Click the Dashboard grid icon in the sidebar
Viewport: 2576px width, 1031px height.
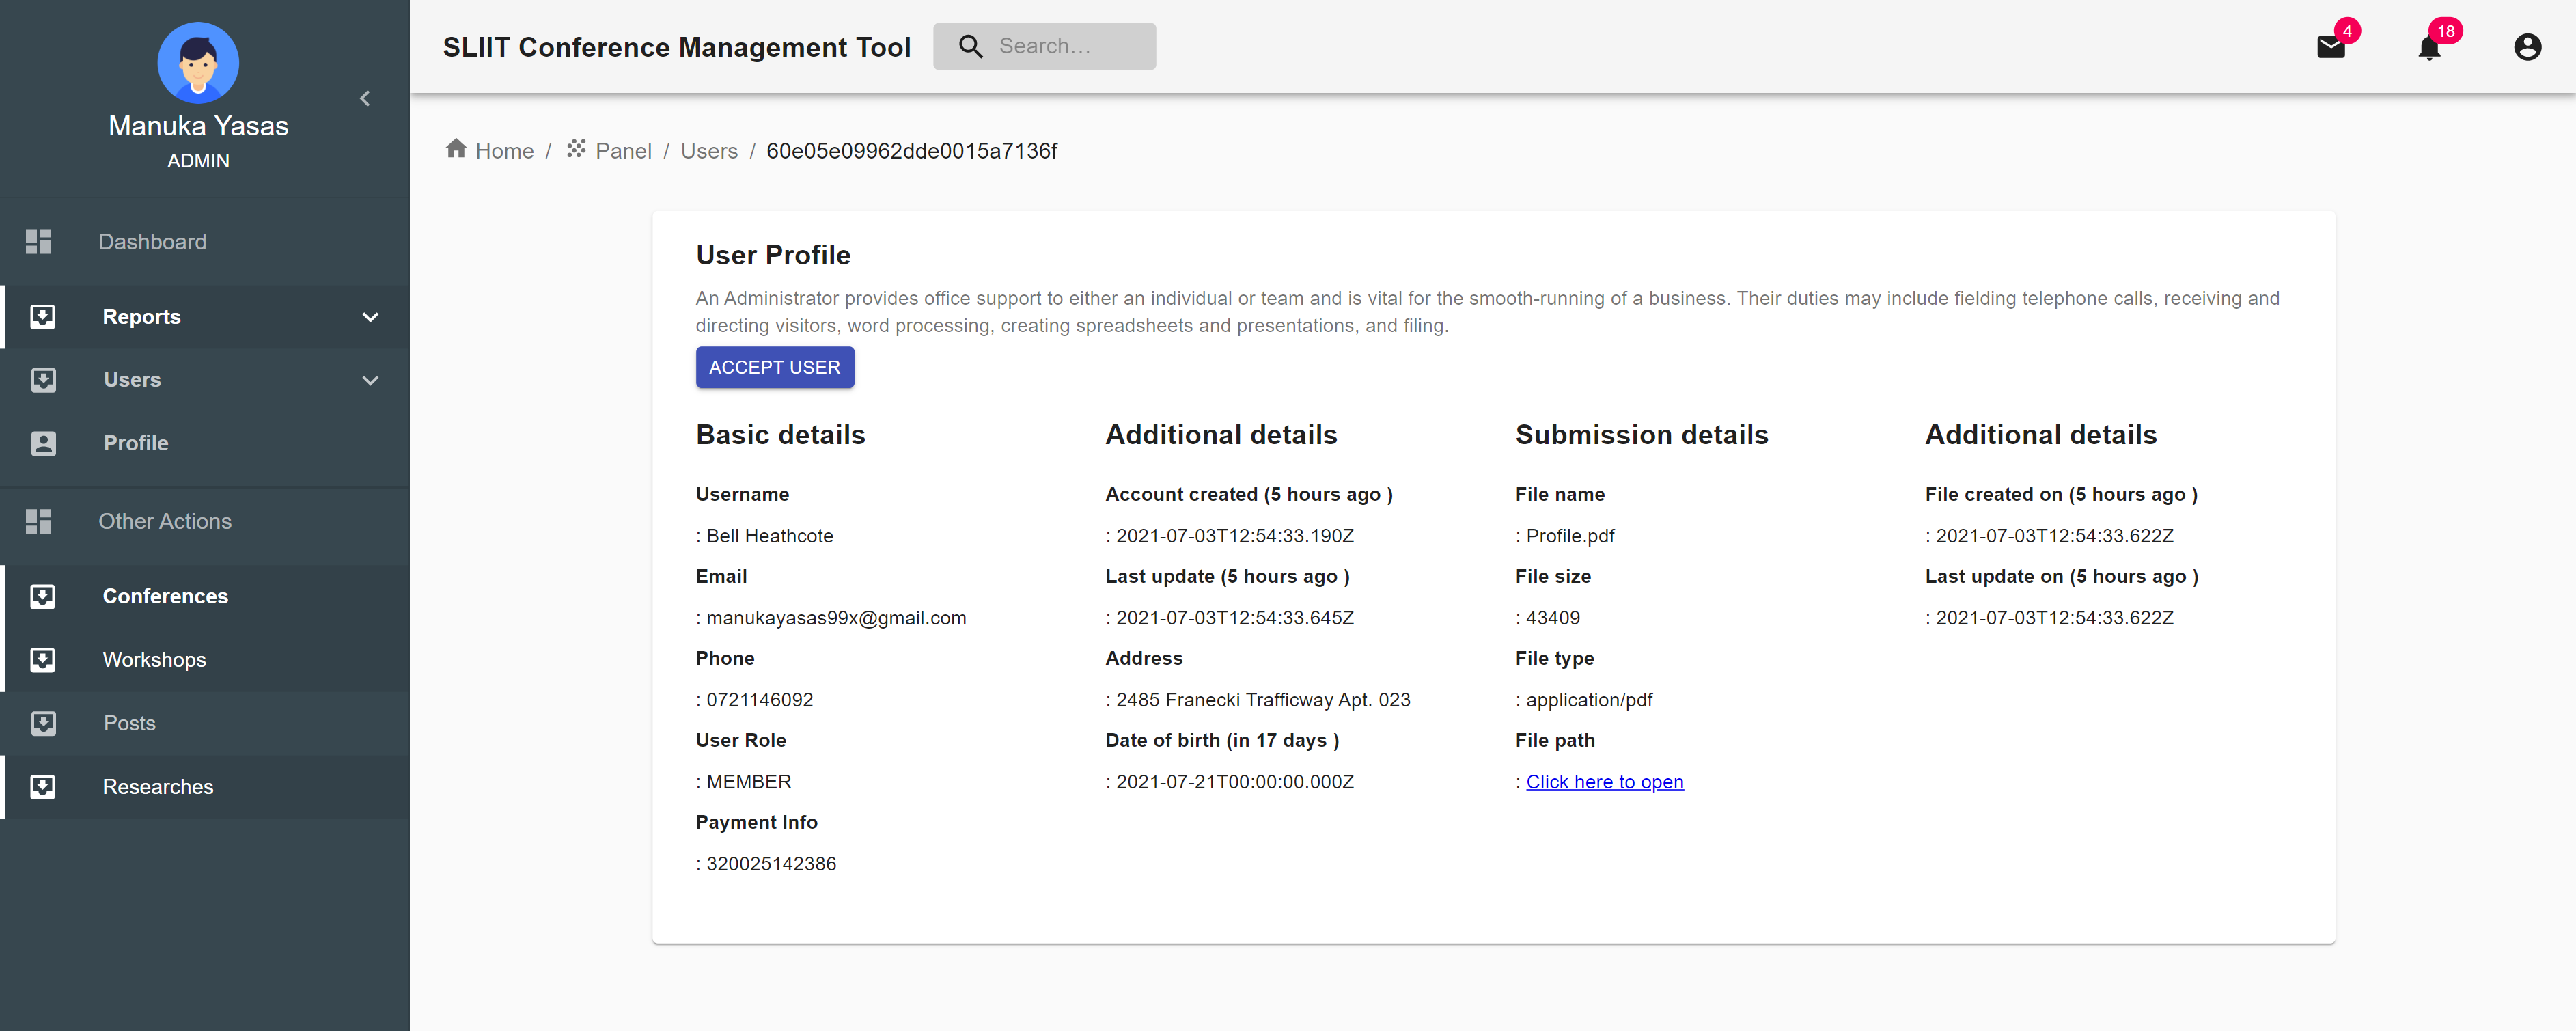tap(38, 241)
